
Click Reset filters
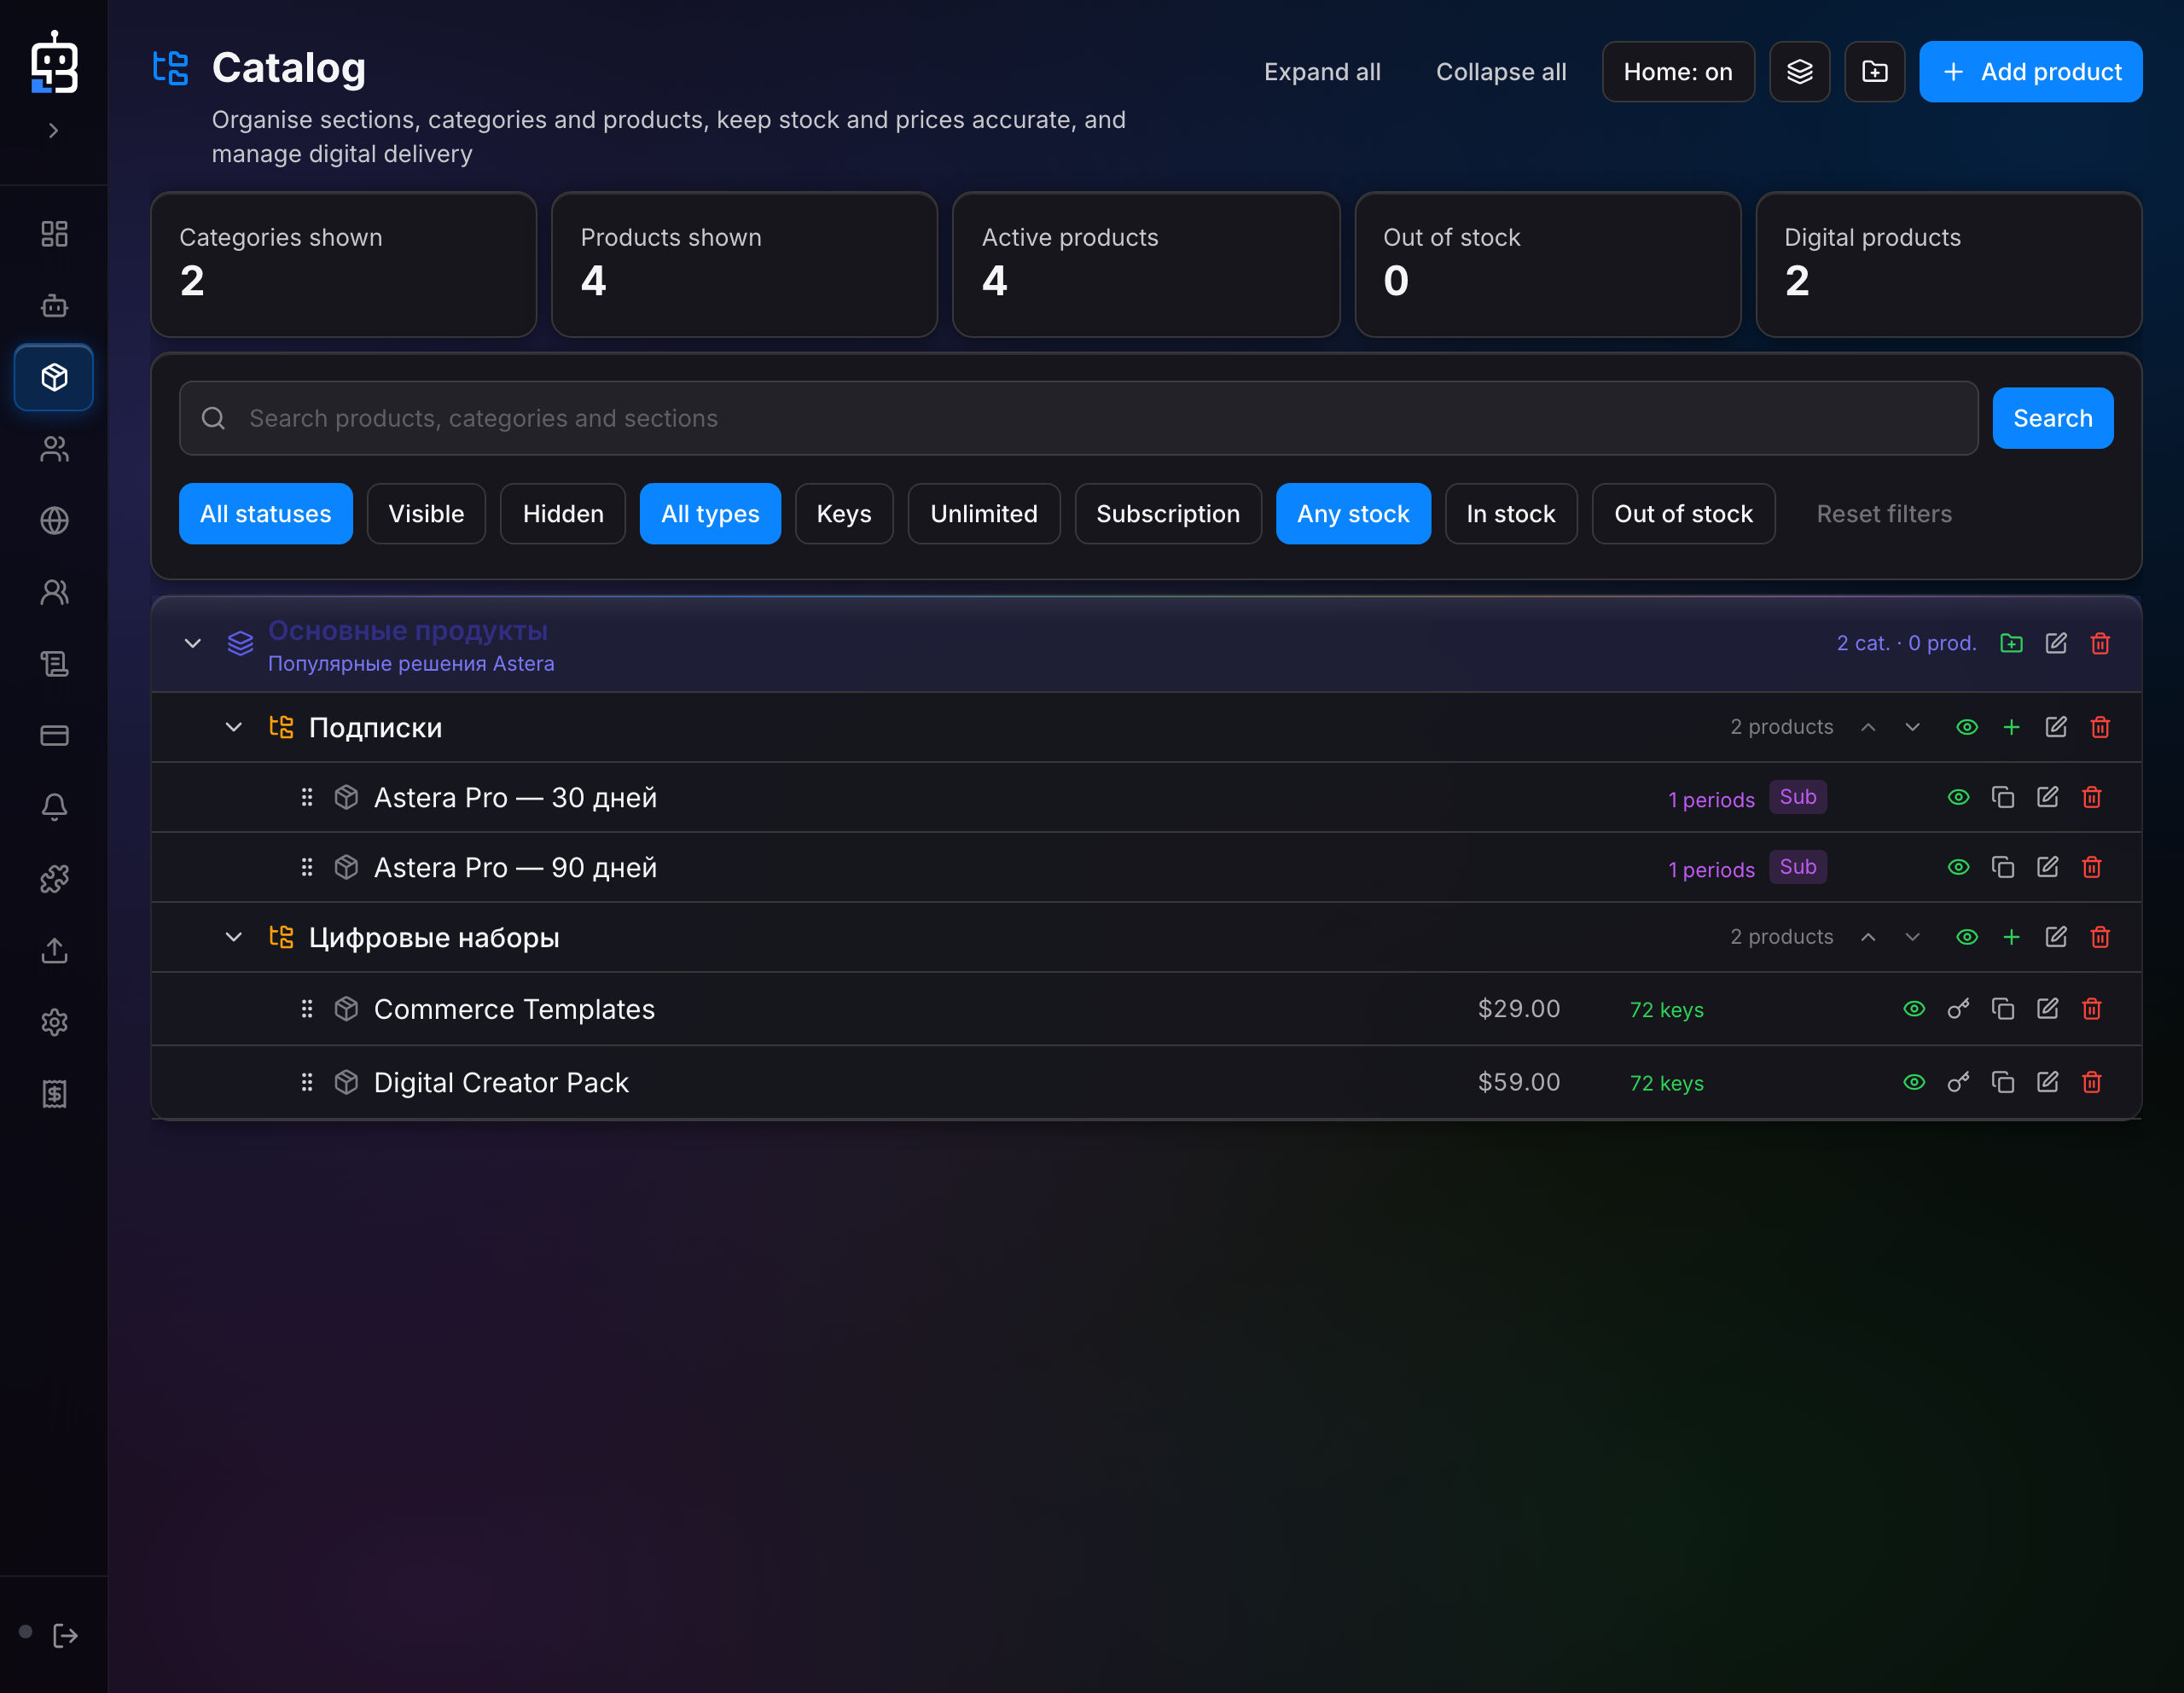(1883, 514)
